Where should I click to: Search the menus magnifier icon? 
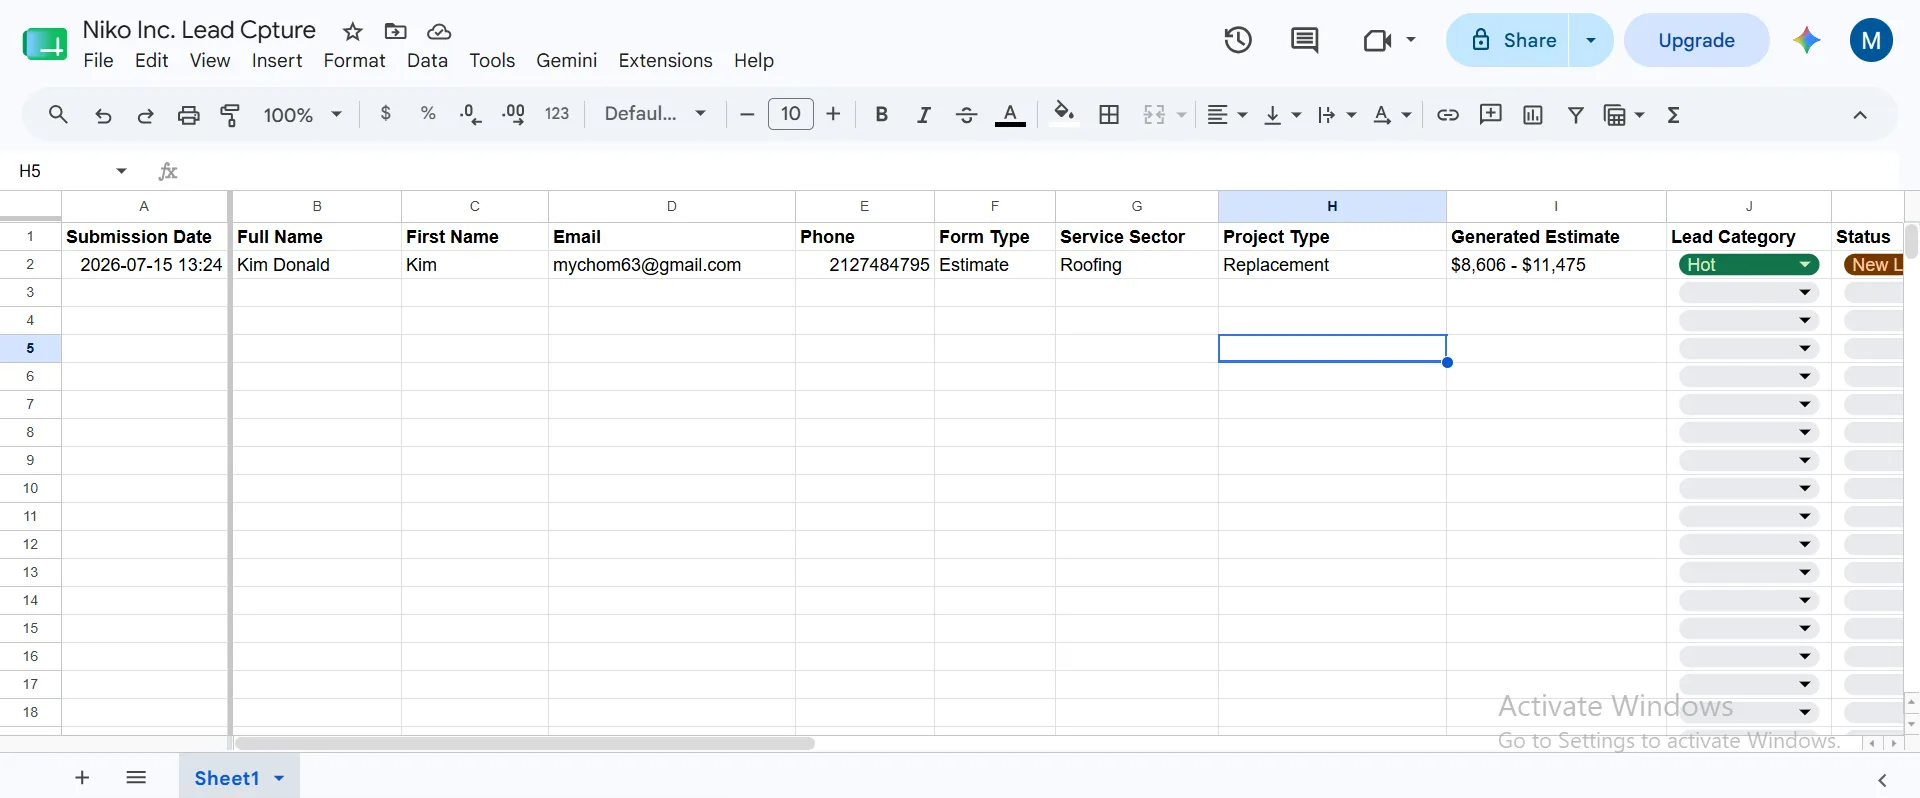pyautogui.click(x=58, y=114)
